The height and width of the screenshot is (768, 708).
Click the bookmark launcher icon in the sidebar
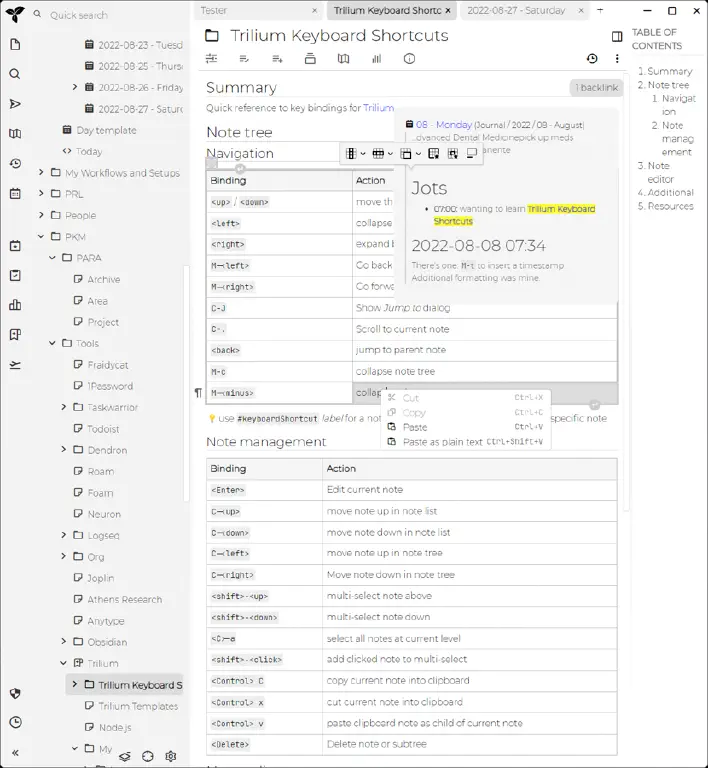[15, 335]
